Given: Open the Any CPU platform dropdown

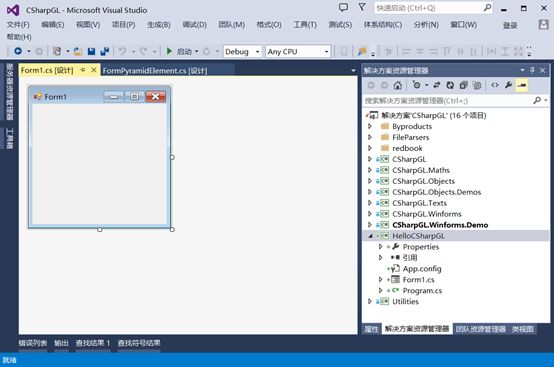Looking at the screenshot, I should 326,52.
